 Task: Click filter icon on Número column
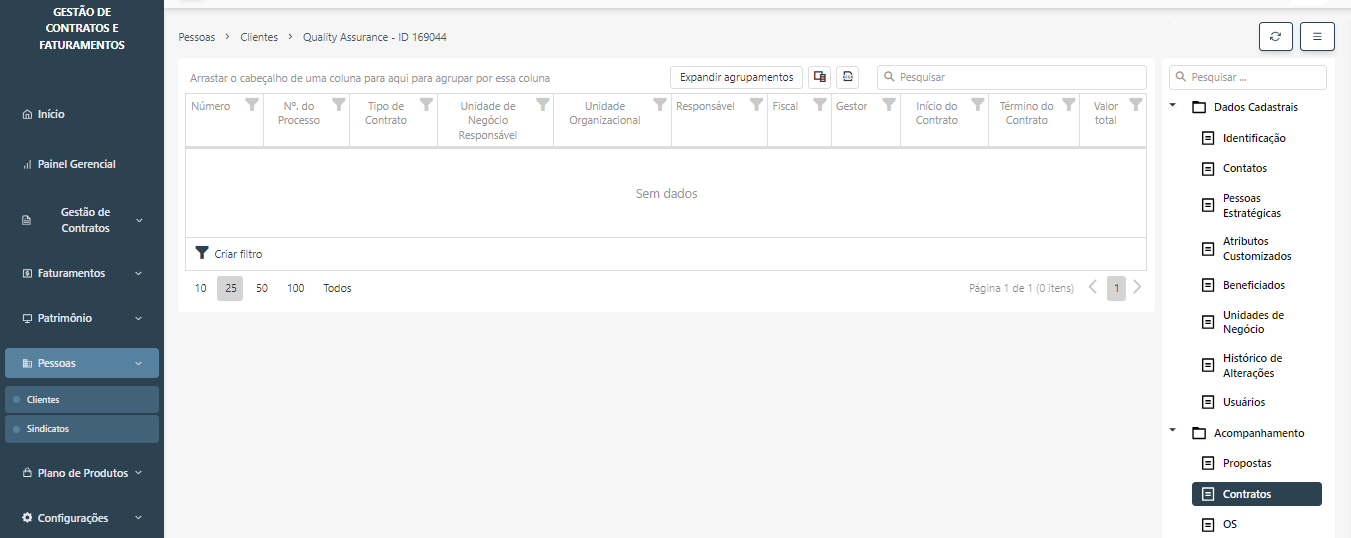point(252,104)
